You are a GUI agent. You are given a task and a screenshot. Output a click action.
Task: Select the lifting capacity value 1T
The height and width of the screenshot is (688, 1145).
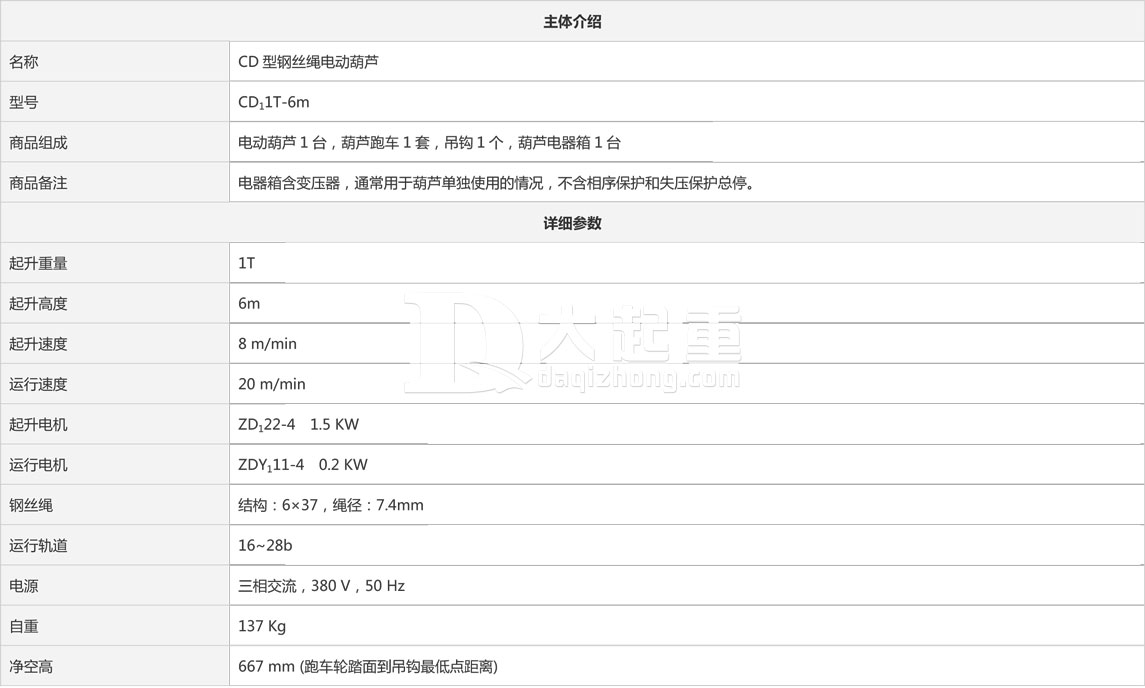(x=247, y=263)
